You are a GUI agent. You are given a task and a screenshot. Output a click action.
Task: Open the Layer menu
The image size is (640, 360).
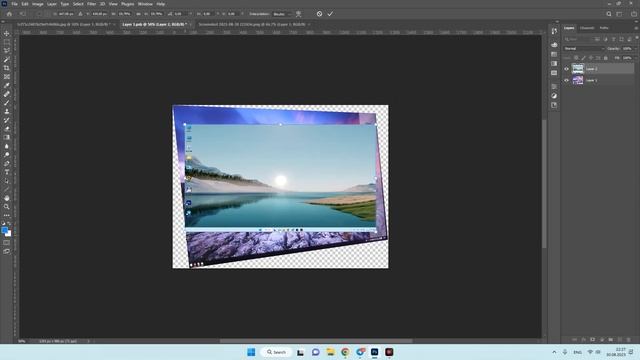click(52, 4)
